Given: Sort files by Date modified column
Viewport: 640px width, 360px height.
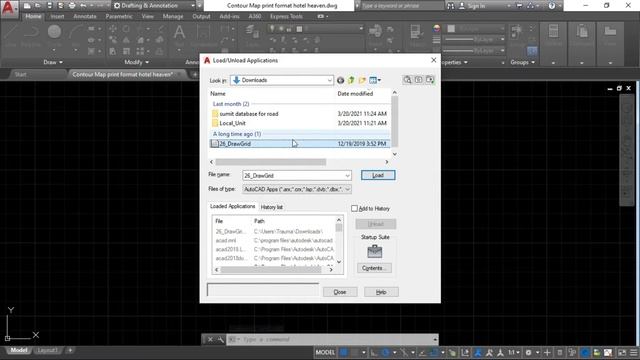Looking at the screenshot, I should pos(355,94).
